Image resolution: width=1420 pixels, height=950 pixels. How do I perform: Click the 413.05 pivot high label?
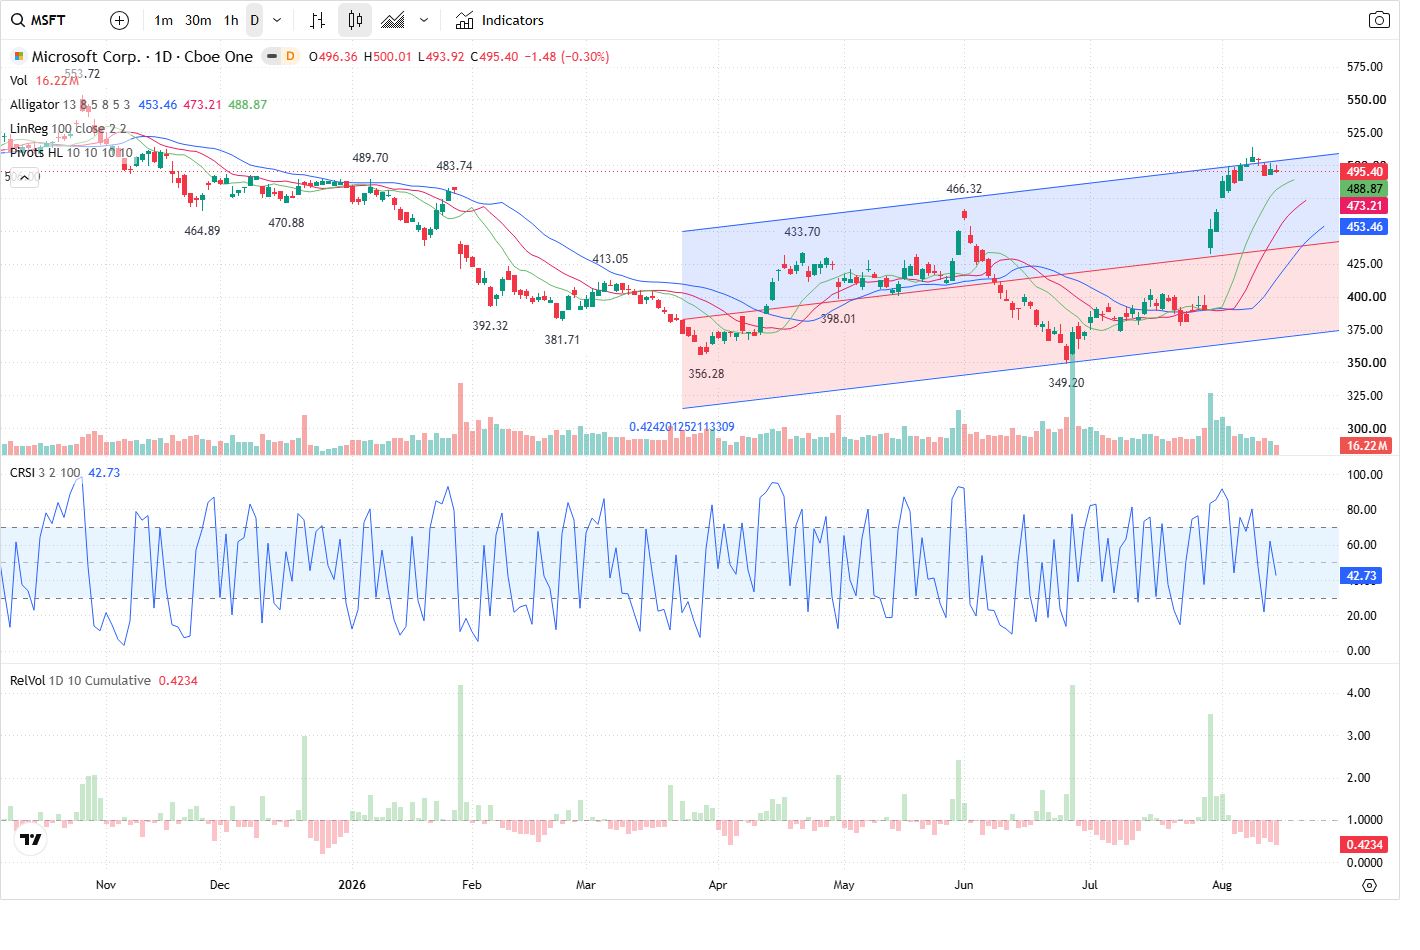tap(610, 259)
